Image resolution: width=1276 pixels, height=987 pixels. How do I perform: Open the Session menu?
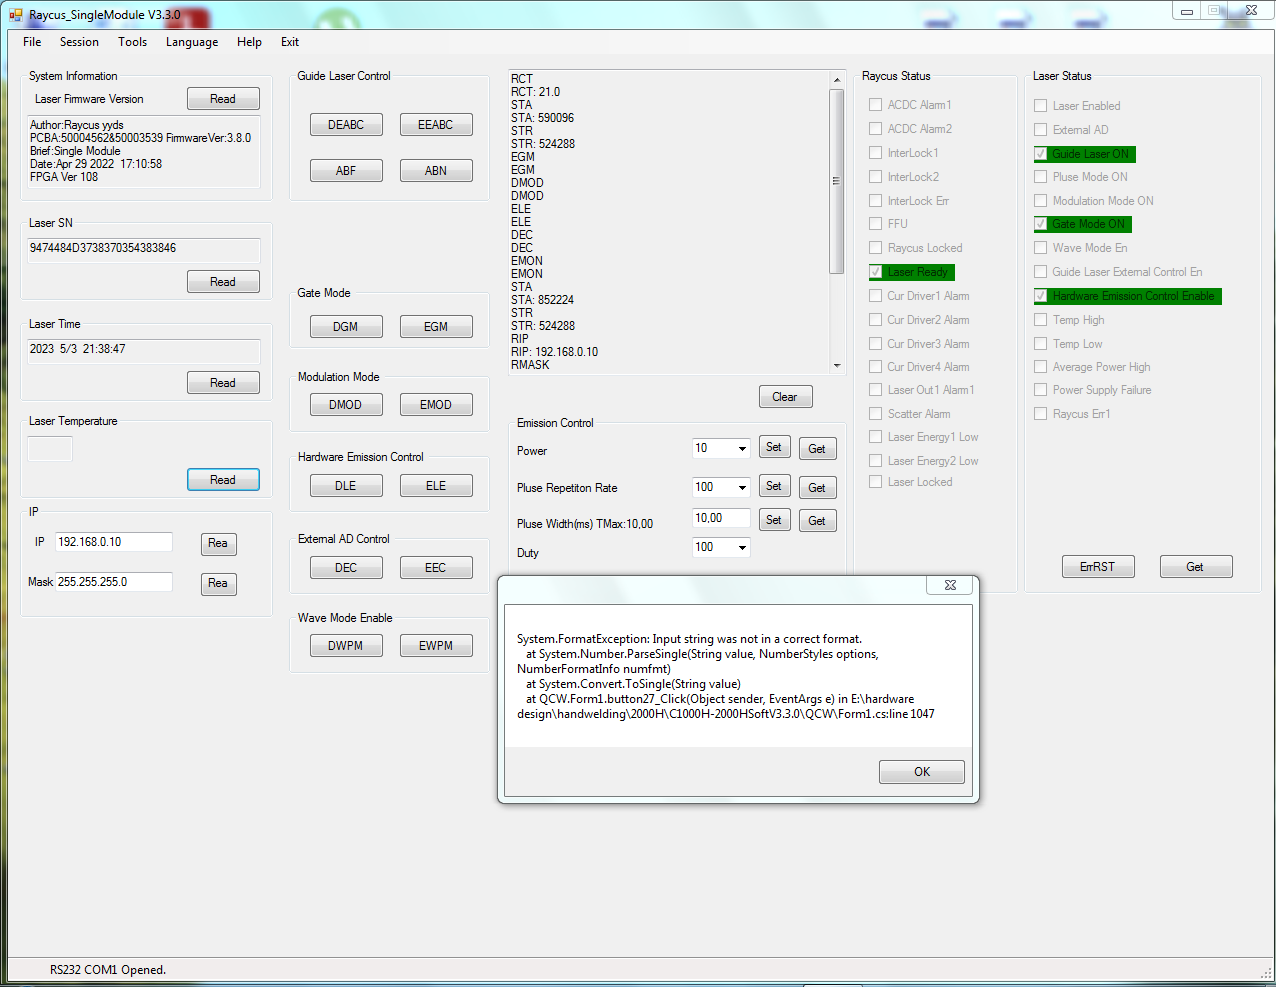point(79,42)
